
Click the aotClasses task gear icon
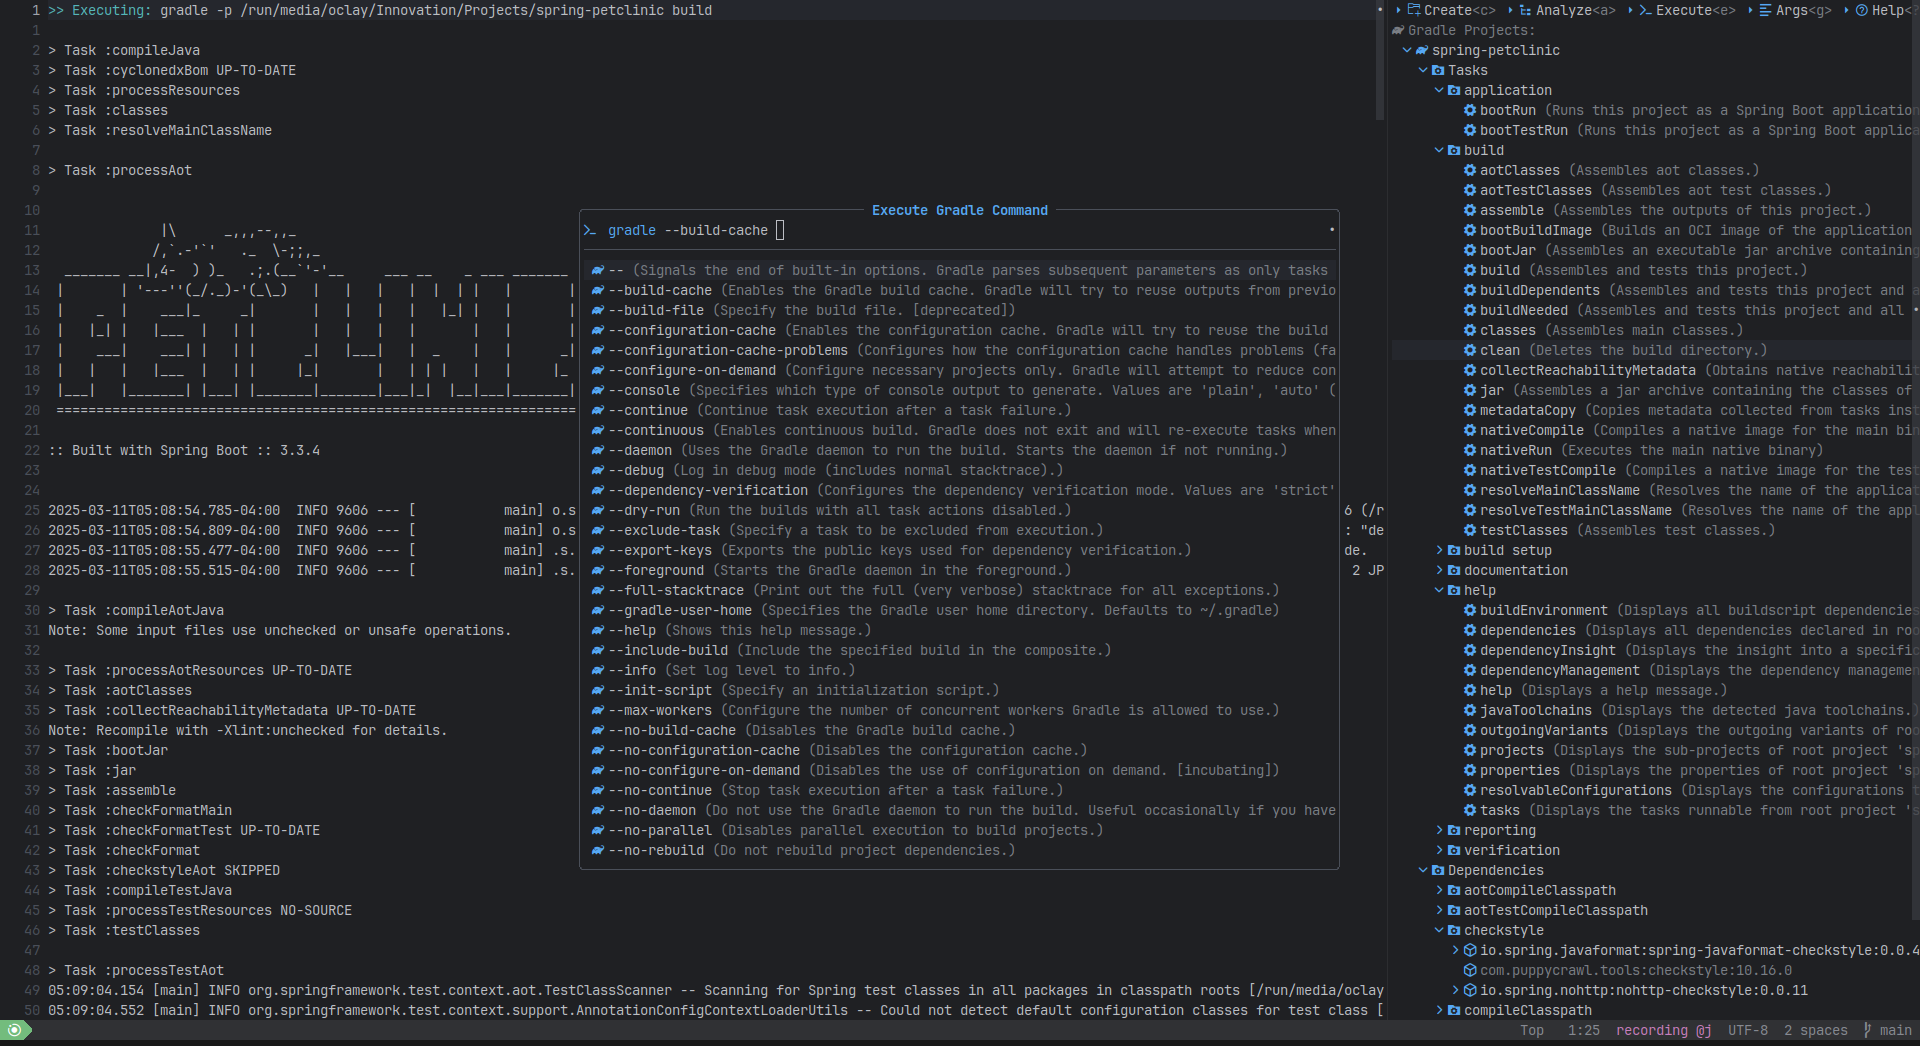1470,170
